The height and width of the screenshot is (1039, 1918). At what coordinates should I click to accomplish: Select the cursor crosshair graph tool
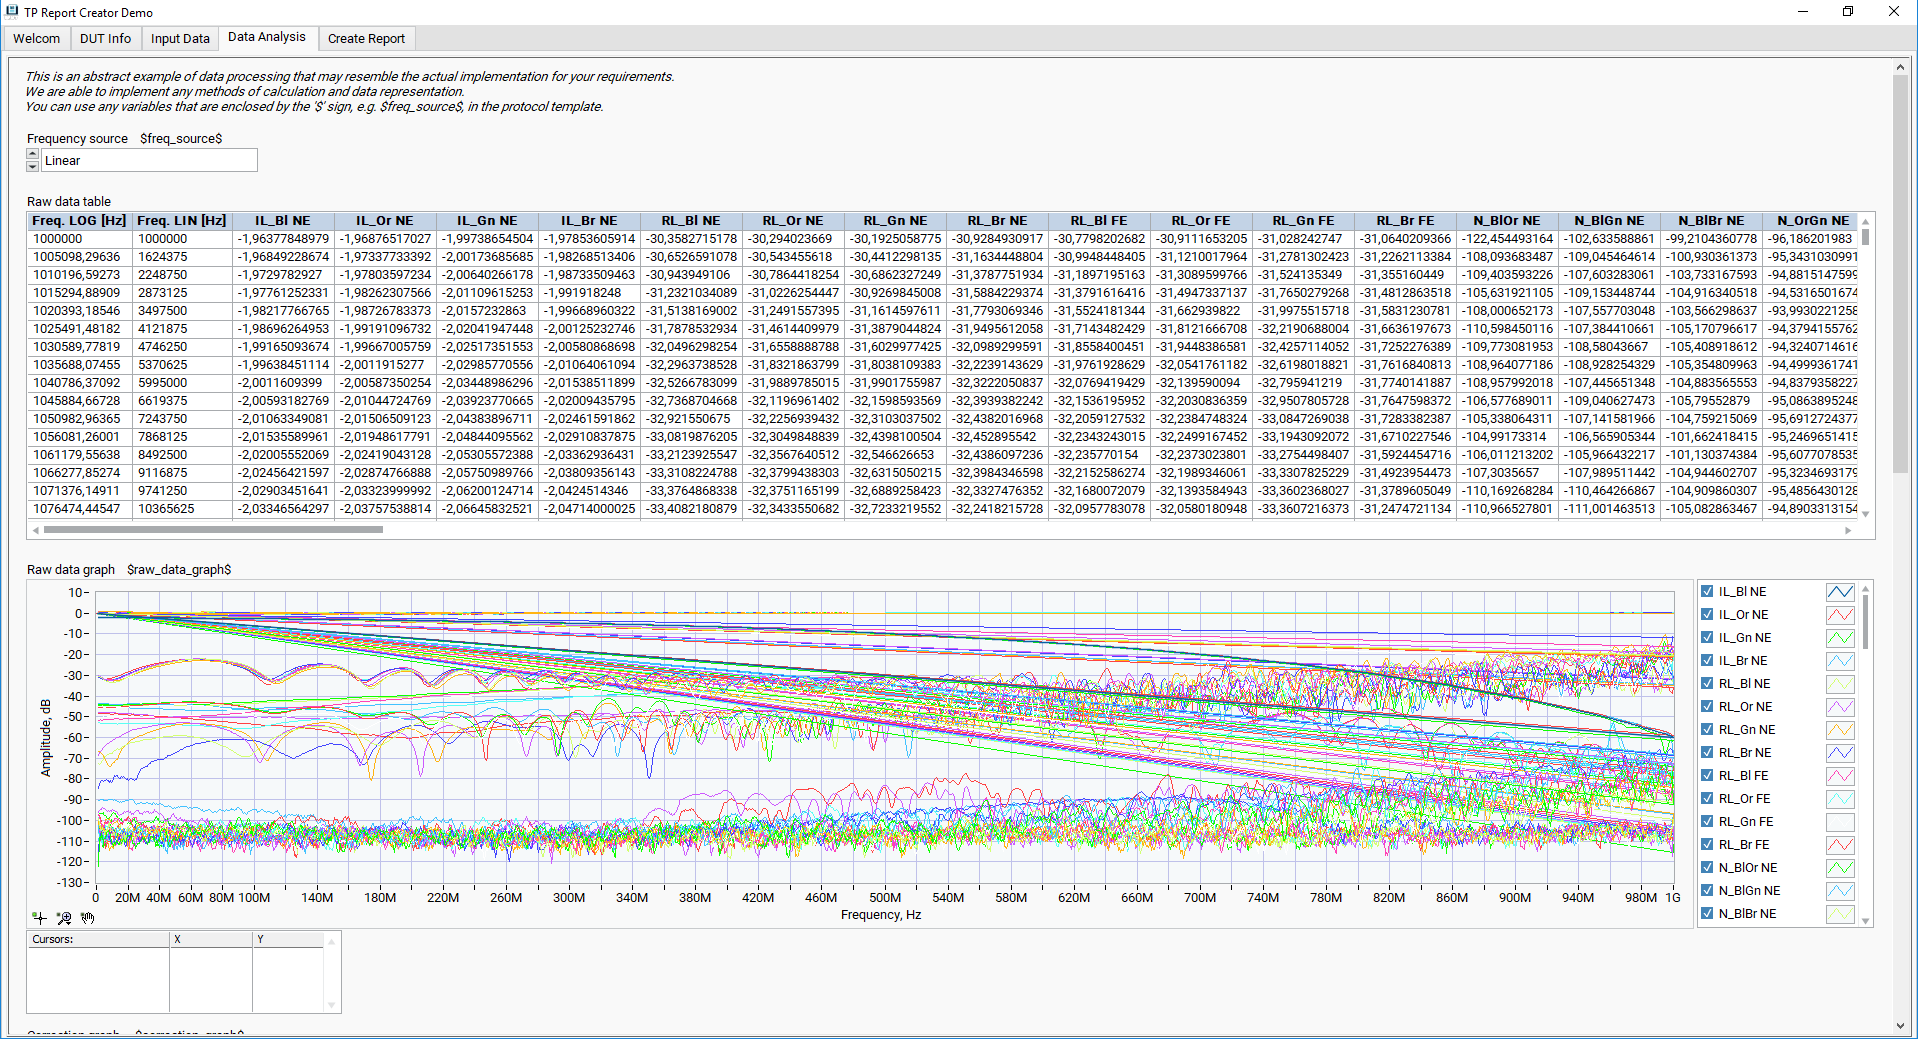39,917
